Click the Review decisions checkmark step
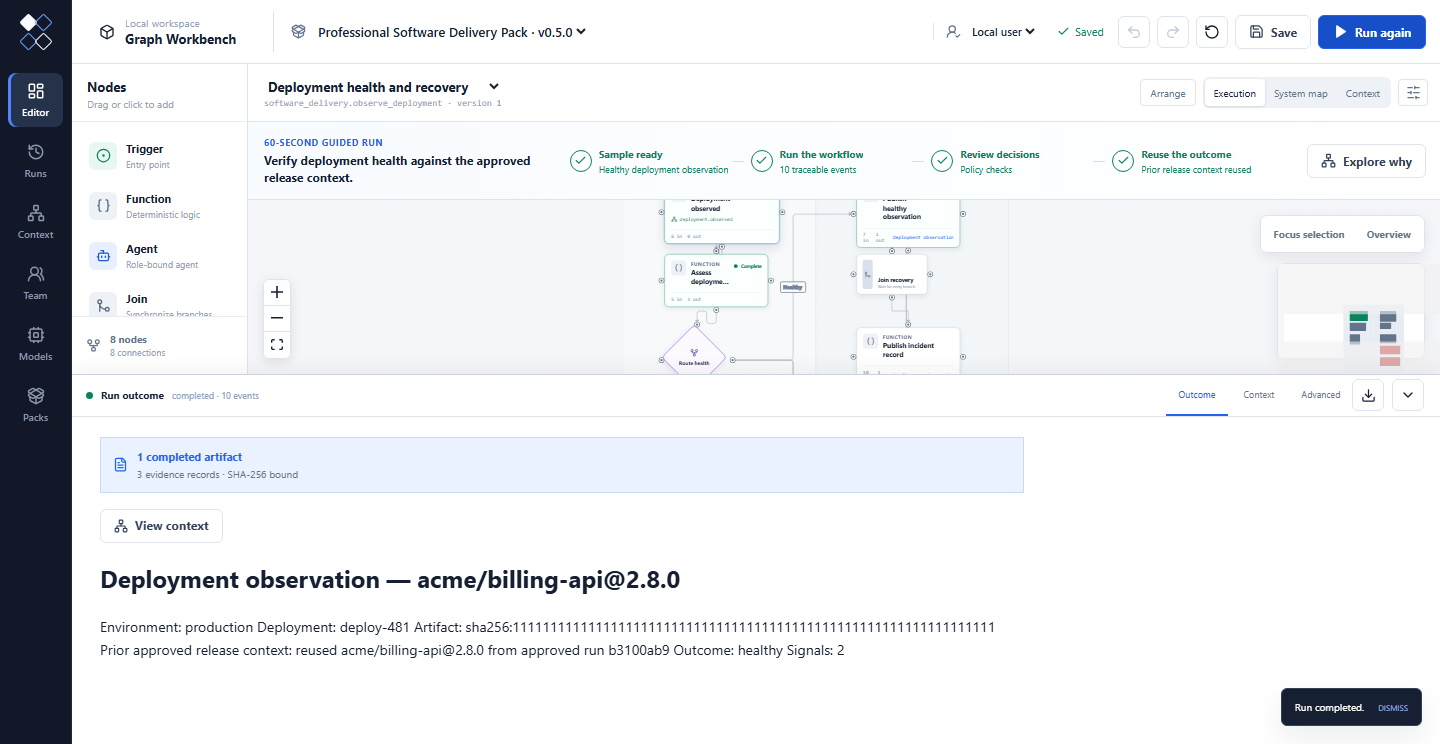This screenshot has width=1440, height=744. [x=986, y=162]
